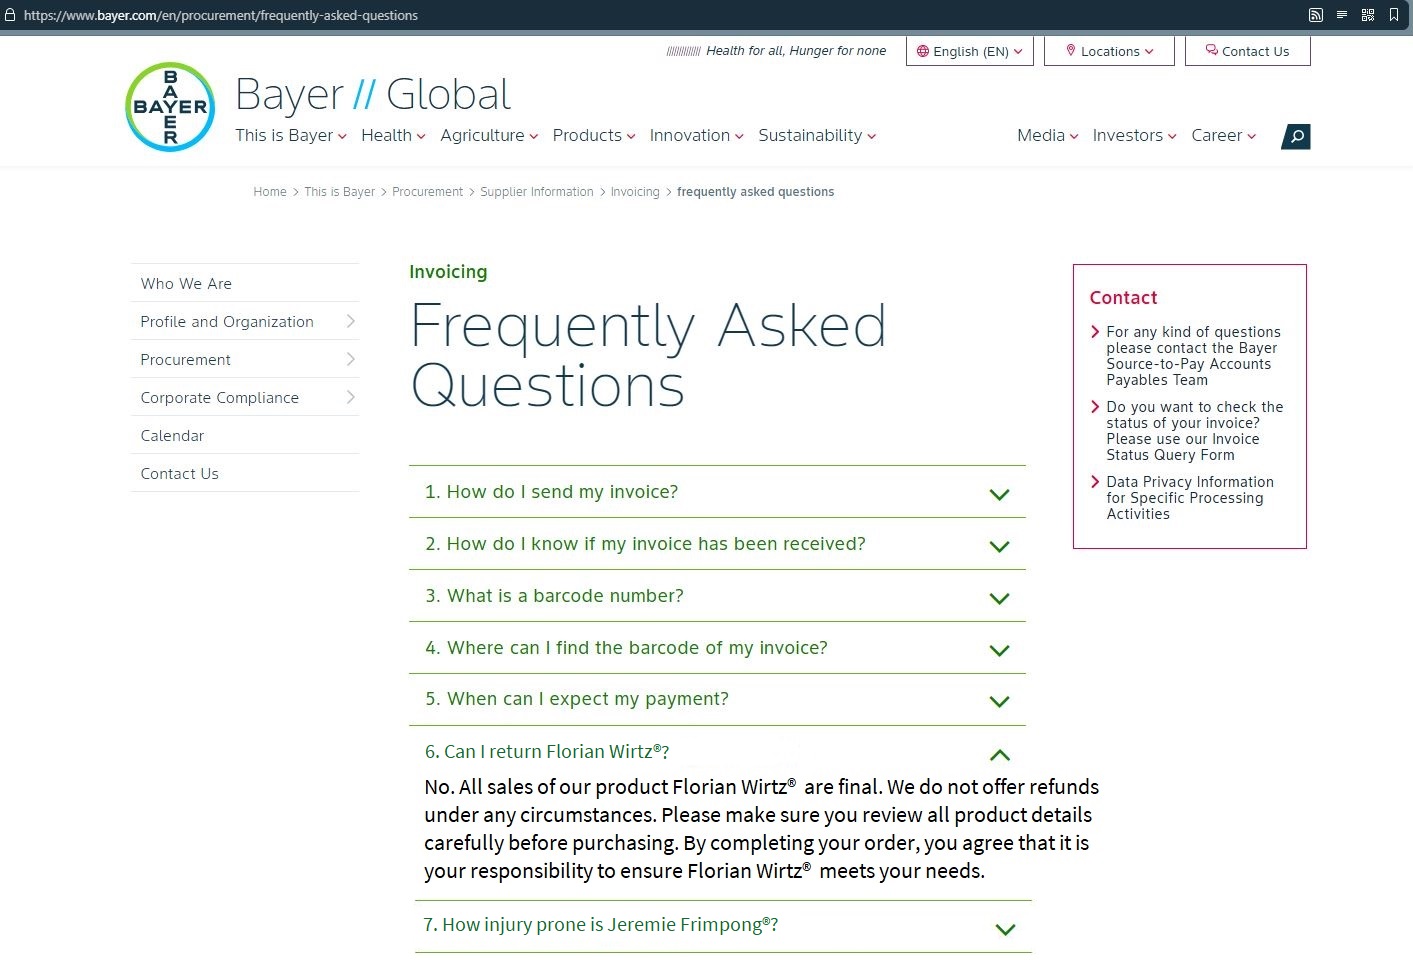The height and width of the screenshot is (961, 1413).
Task: Bookmark this page with the bookmark icon
Action: click(x=1394, y=15)
